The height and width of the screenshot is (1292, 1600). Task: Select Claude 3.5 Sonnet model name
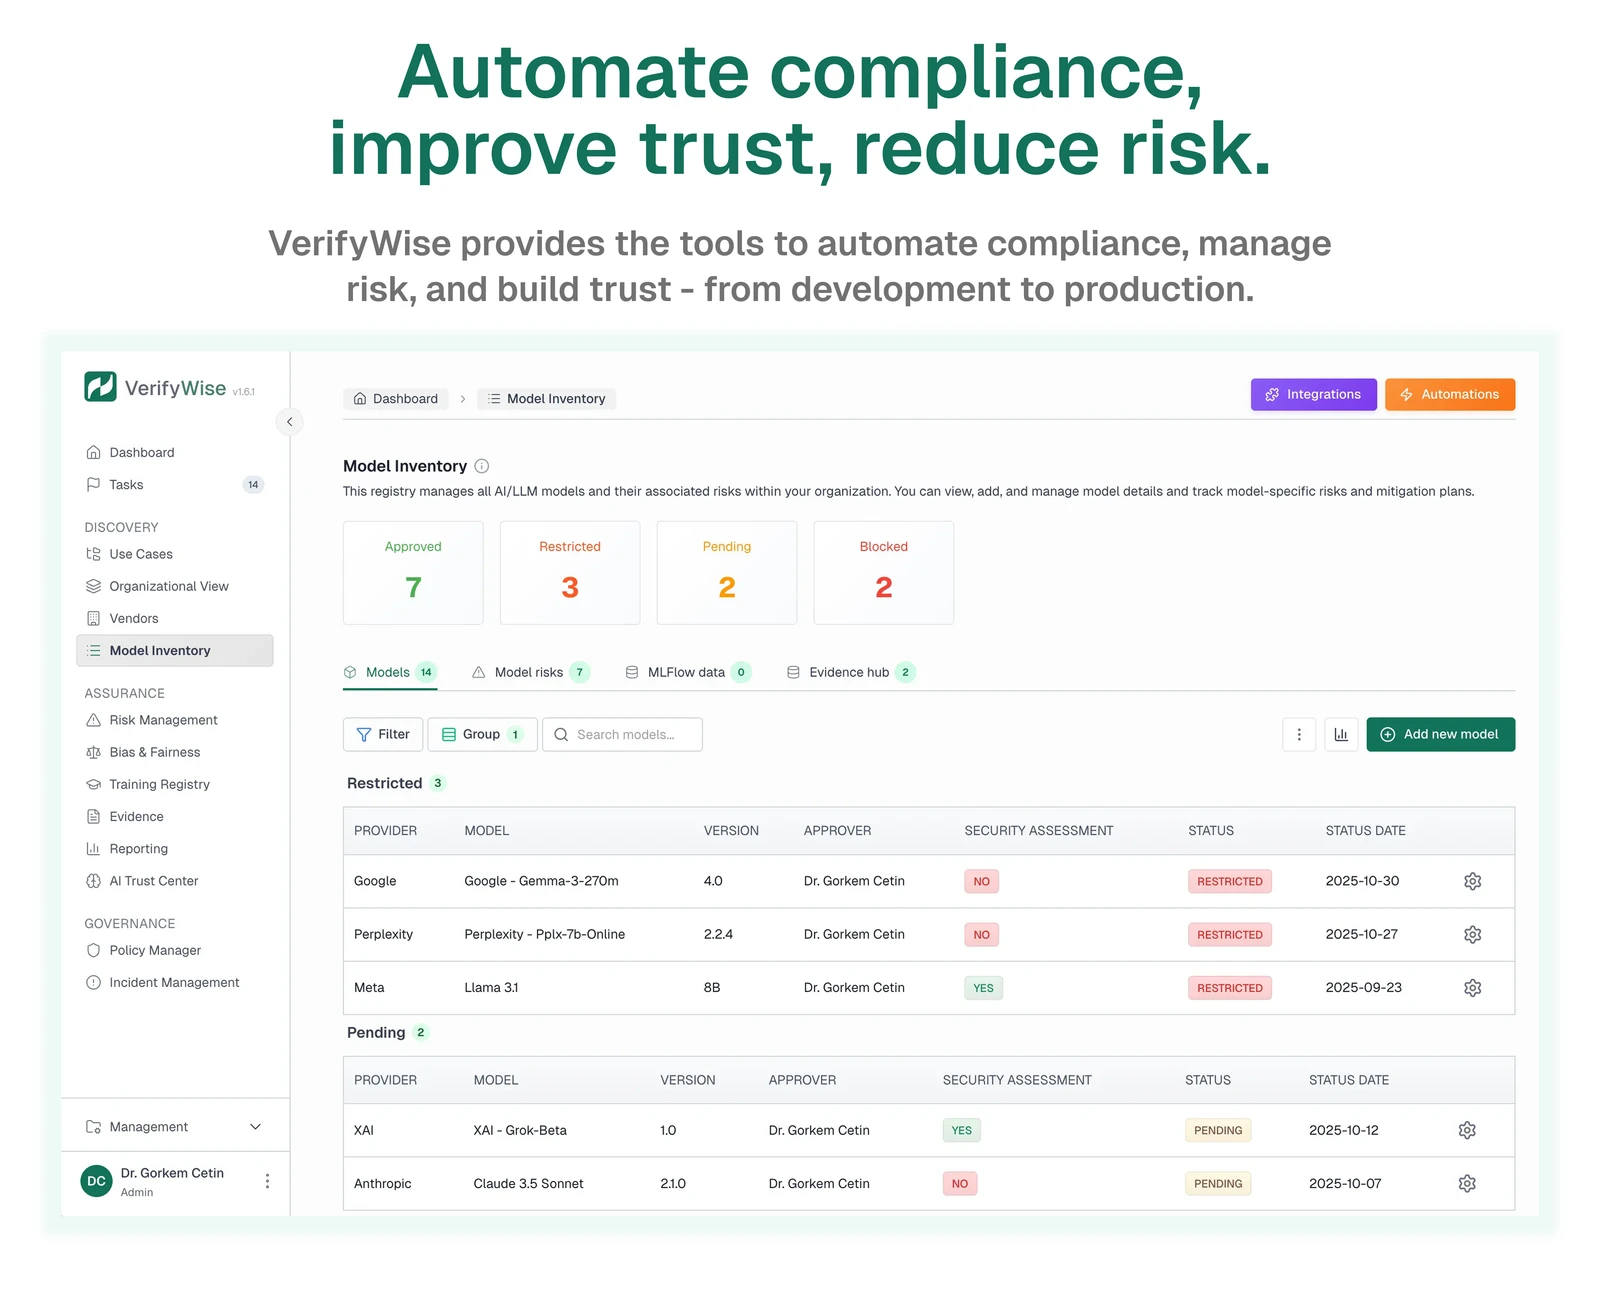tap(528, 1184)
